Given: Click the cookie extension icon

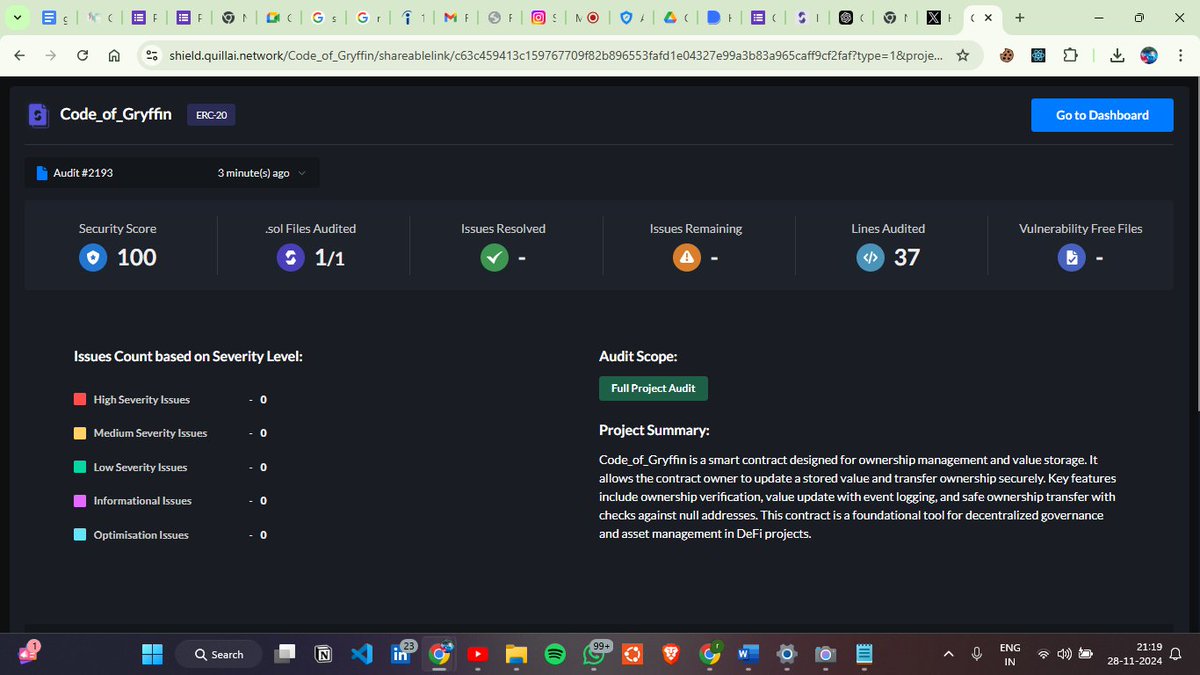Looking at the screenshot, I should (x=1005, y=56).
